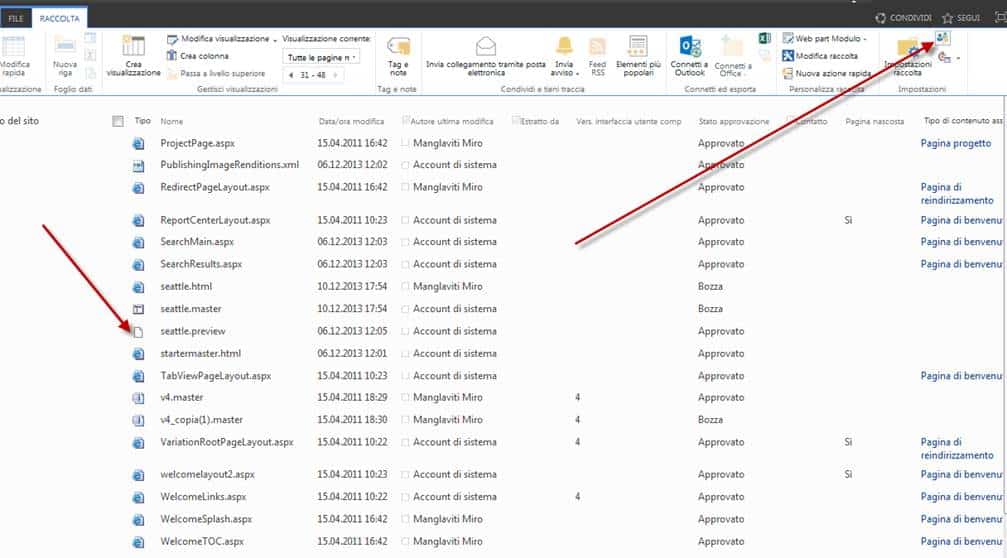Sort by Data/ora modifica column header
The width and height of the screenshot is (1007, 558).
click(x=351, y=121)
